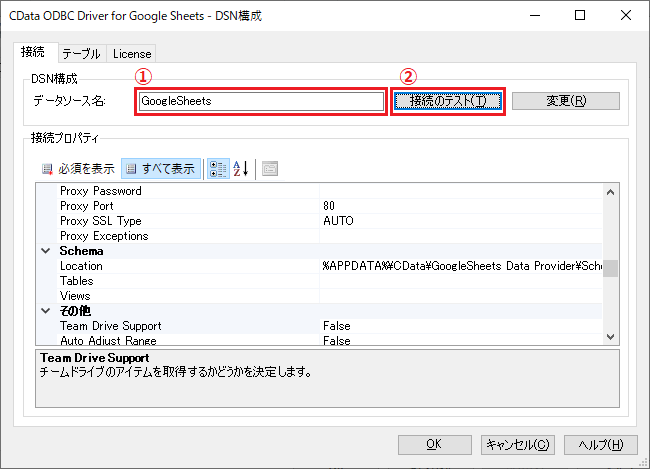Viewport: 650px width, 469px height.
Task: Select the Team Drive Support property
Action: tap(110, 326)
